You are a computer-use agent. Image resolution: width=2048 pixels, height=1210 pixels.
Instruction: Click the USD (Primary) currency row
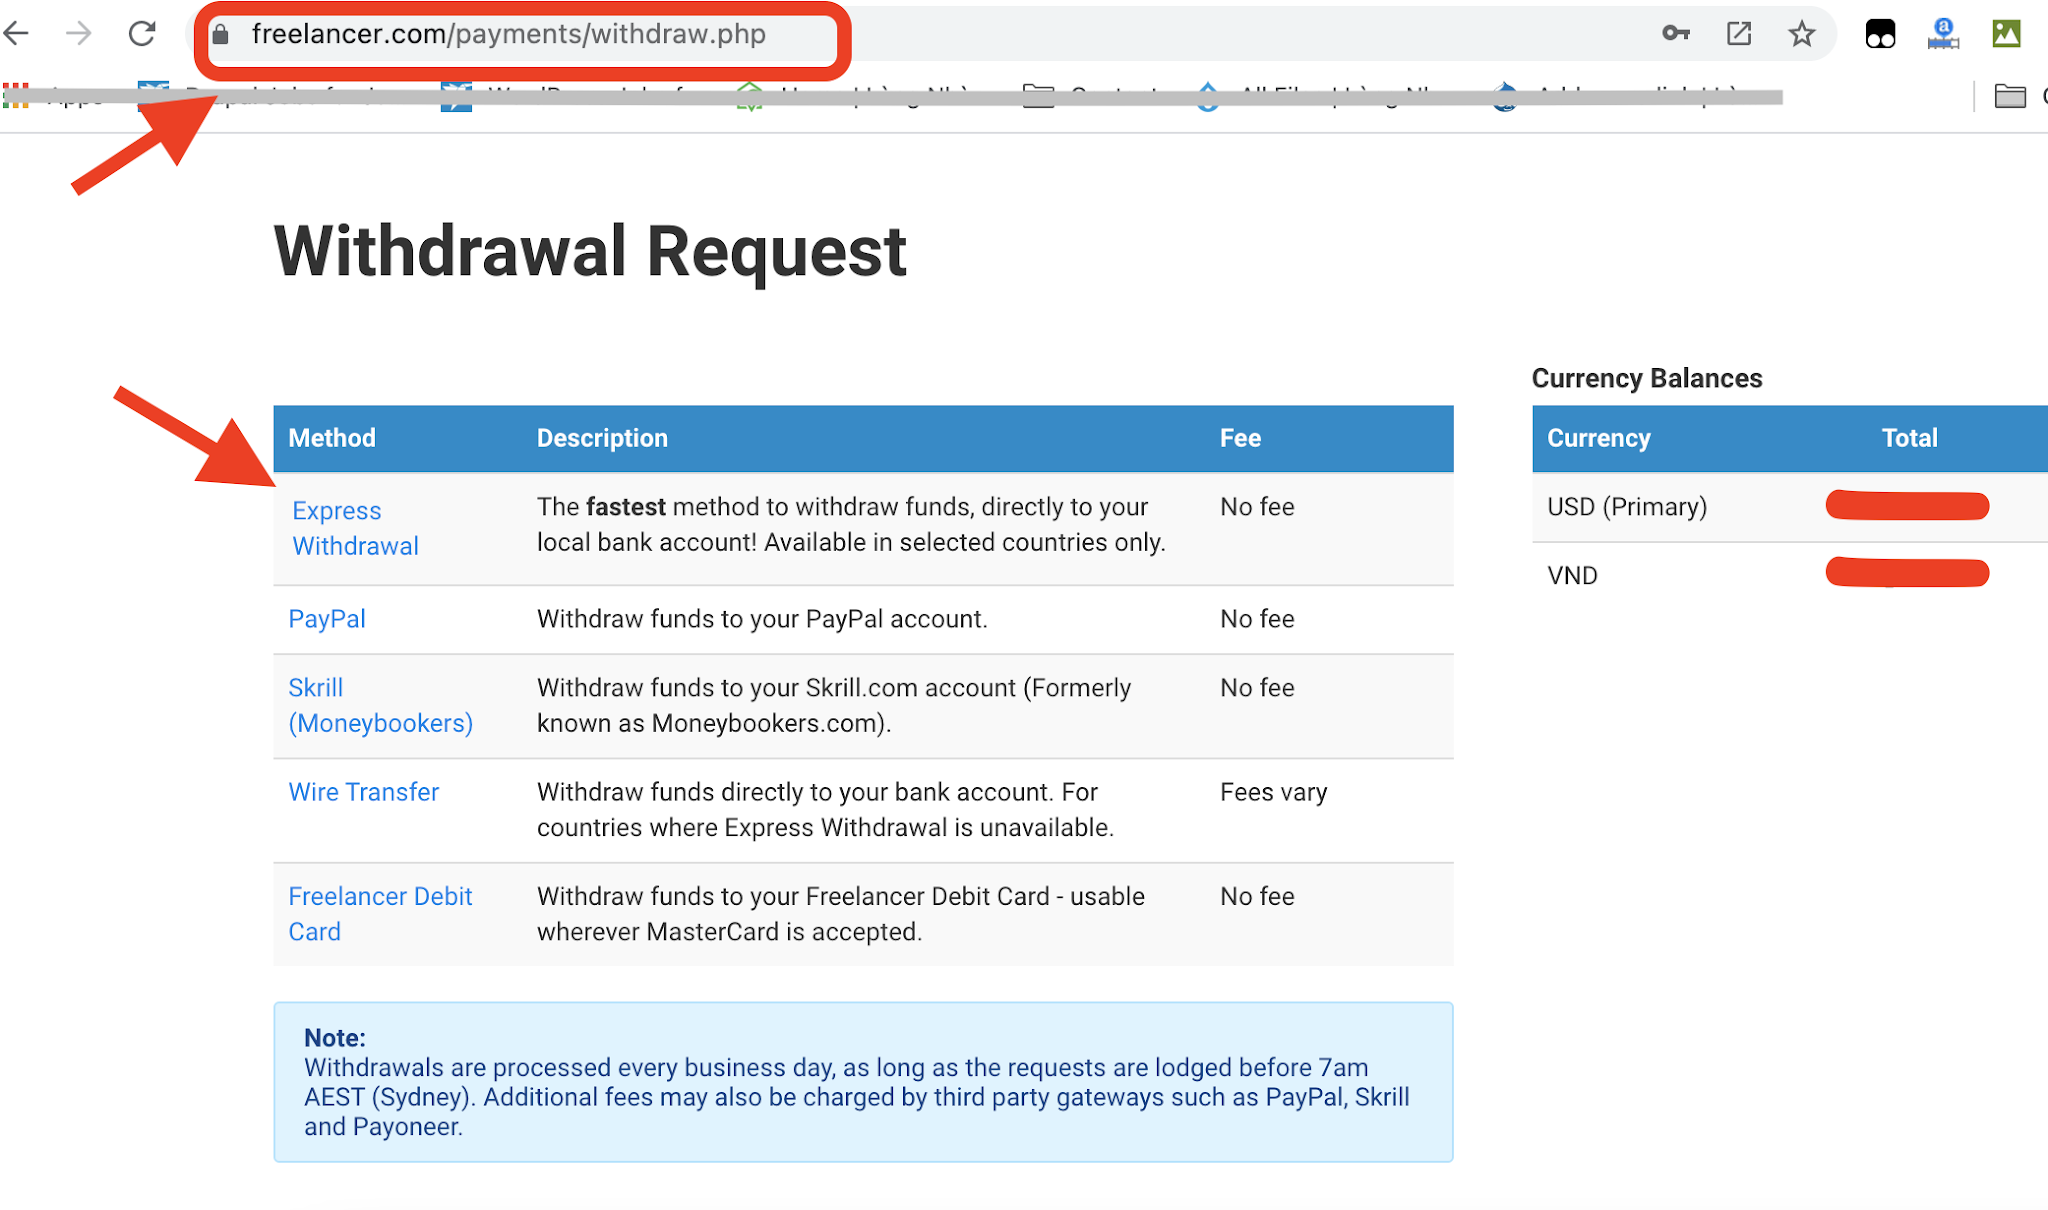pos(1627,507)
